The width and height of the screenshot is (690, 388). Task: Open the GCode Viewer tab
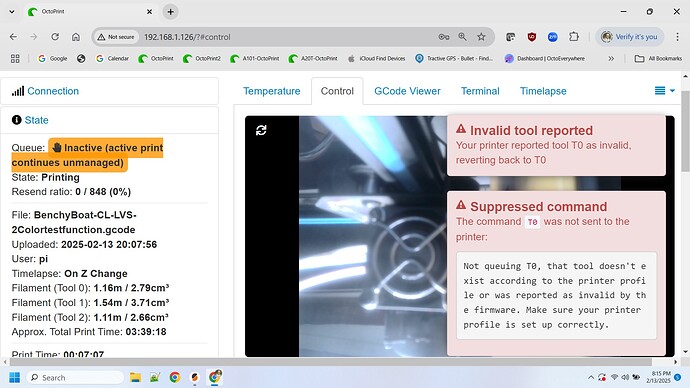[407, 91]
